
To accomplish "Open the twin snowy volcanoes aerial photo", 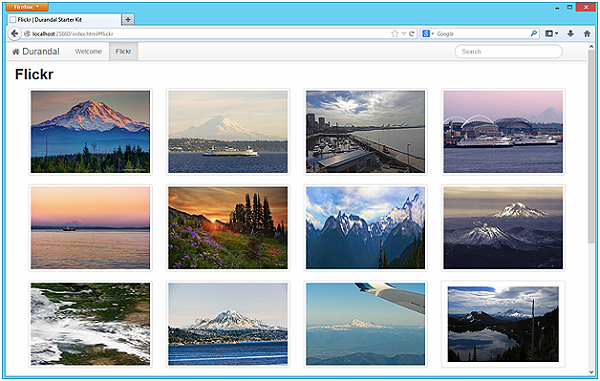I will (503, 228).
